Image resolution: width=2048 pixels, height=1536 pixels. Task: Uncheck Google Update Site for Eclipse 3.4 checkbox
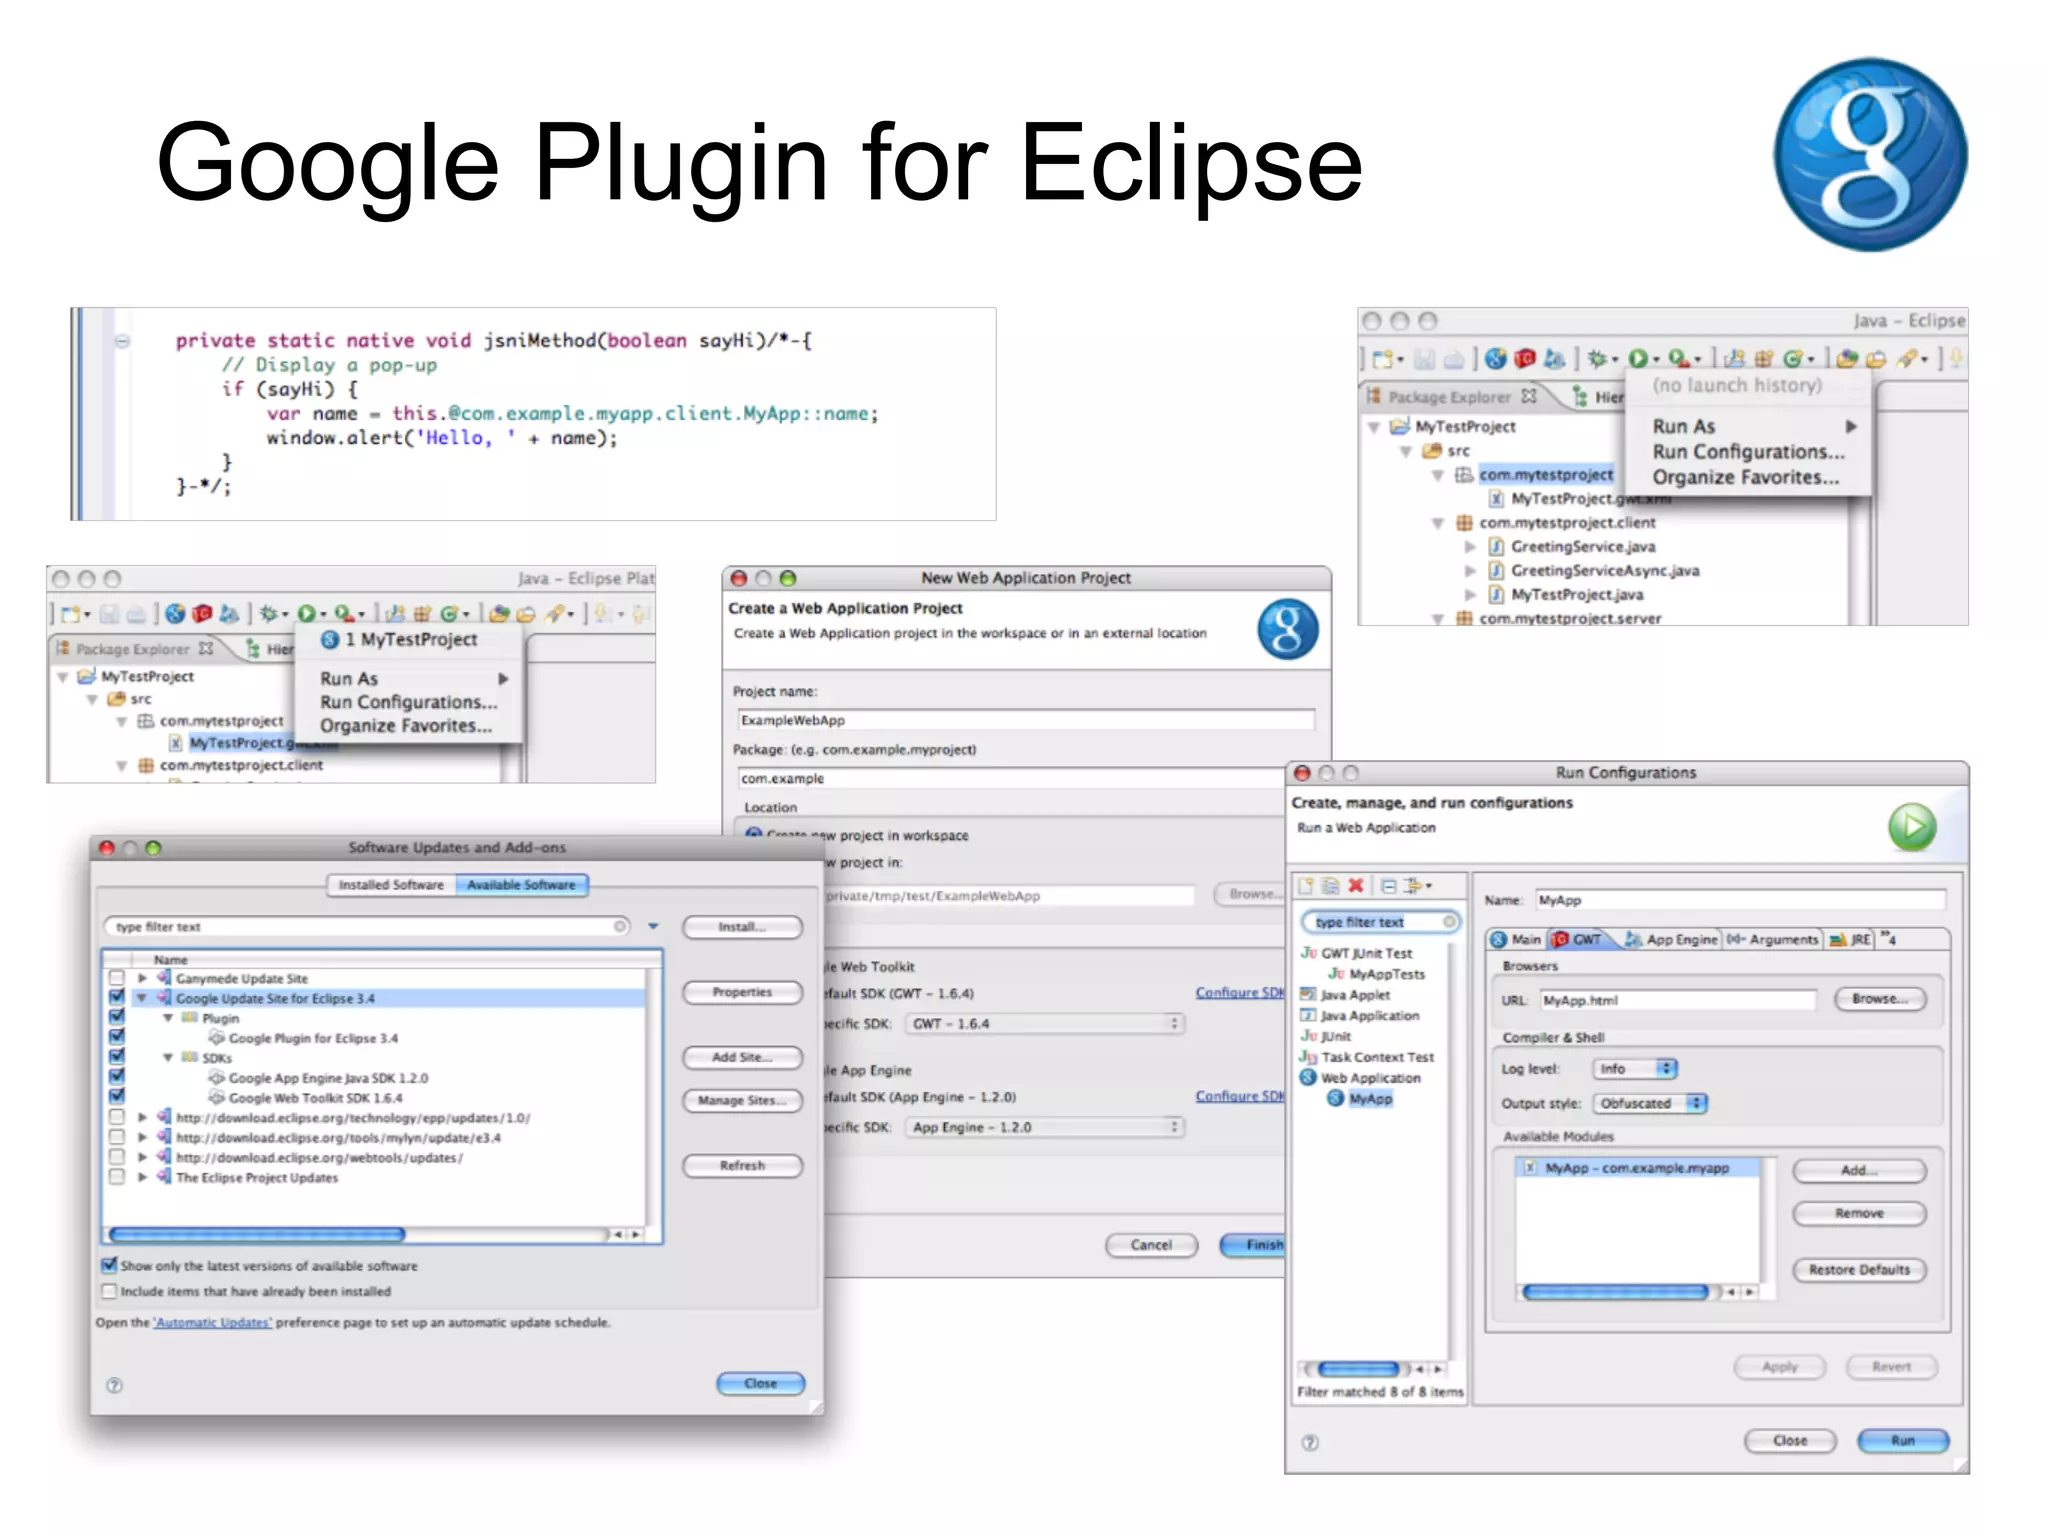pyautogui.click(x=117, y=997)
